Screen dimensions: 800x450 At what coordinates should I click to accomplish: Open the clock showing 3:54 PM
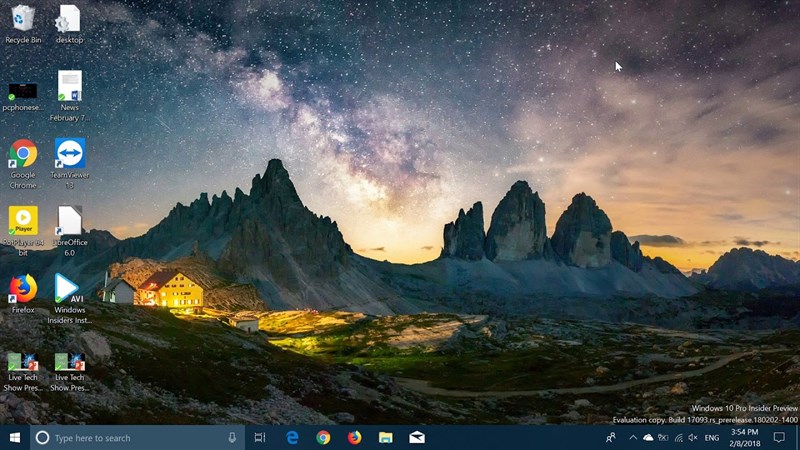pos(745,438)
